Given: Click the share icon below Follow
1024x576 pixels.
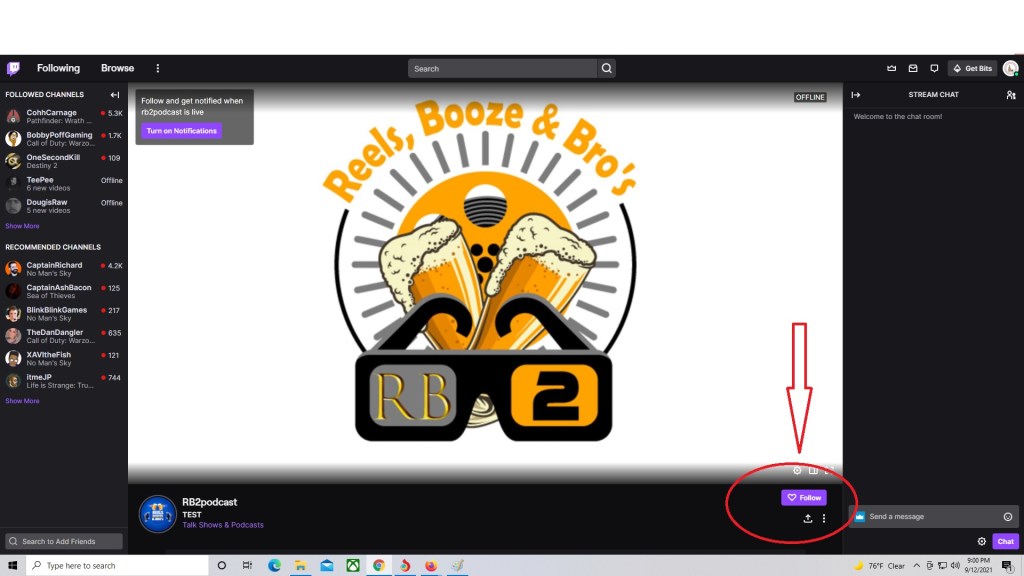Looking at the screenshot, I should pos(808,518).
